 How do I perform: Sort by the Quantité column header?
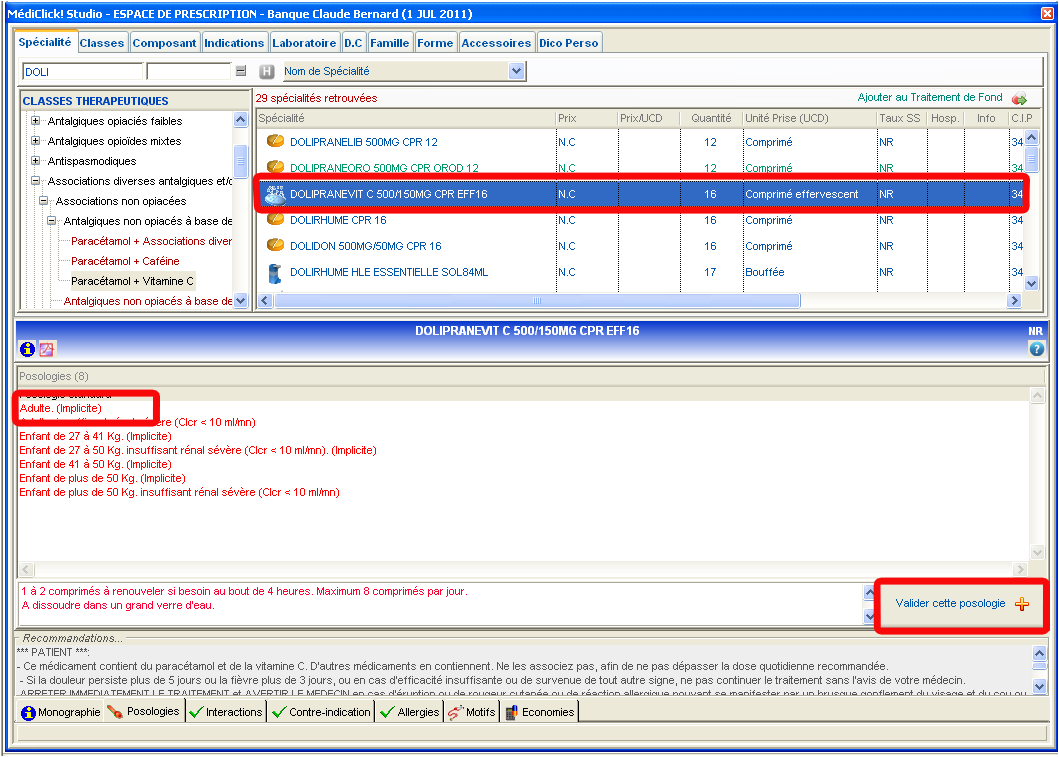(x=711, y=118)
